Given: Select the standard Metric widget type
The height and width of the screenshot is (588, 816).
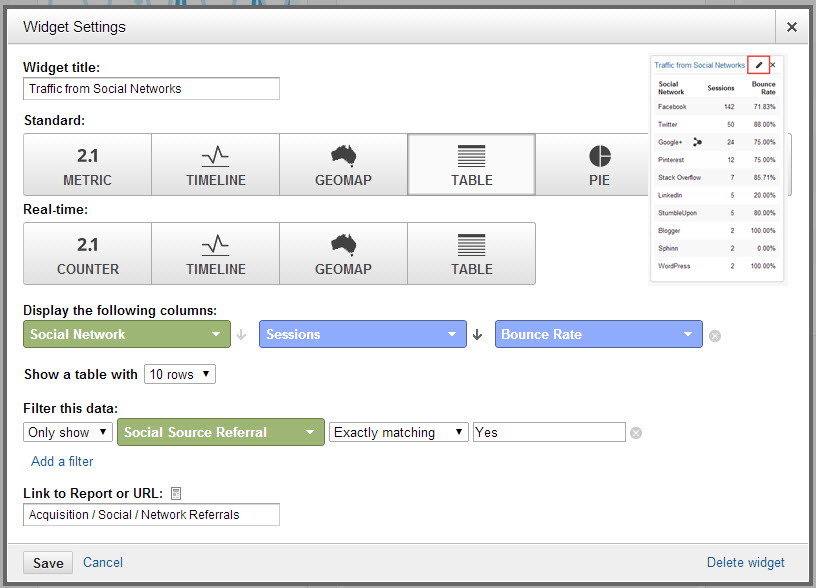Looking at the screenshot, I should click(87, 164).
